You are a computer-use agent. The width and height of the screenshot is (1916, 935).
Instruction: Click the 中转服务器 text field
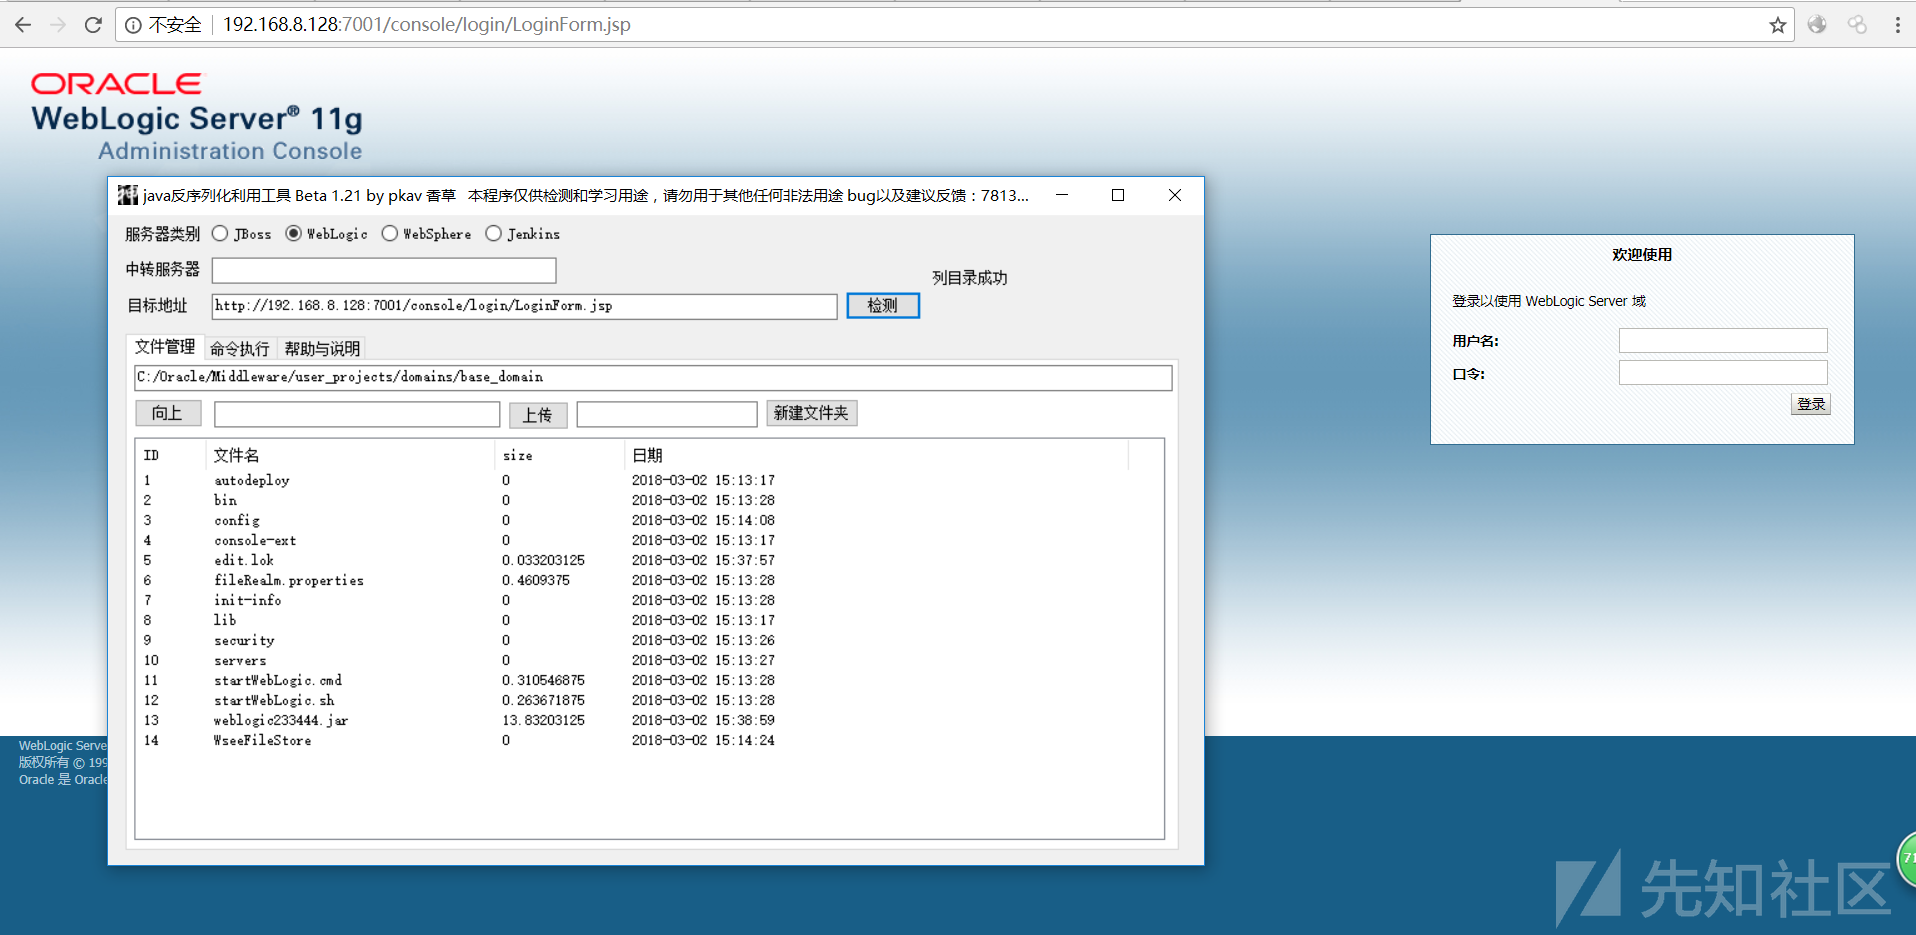pyautogui.click(x=384, y=270)
